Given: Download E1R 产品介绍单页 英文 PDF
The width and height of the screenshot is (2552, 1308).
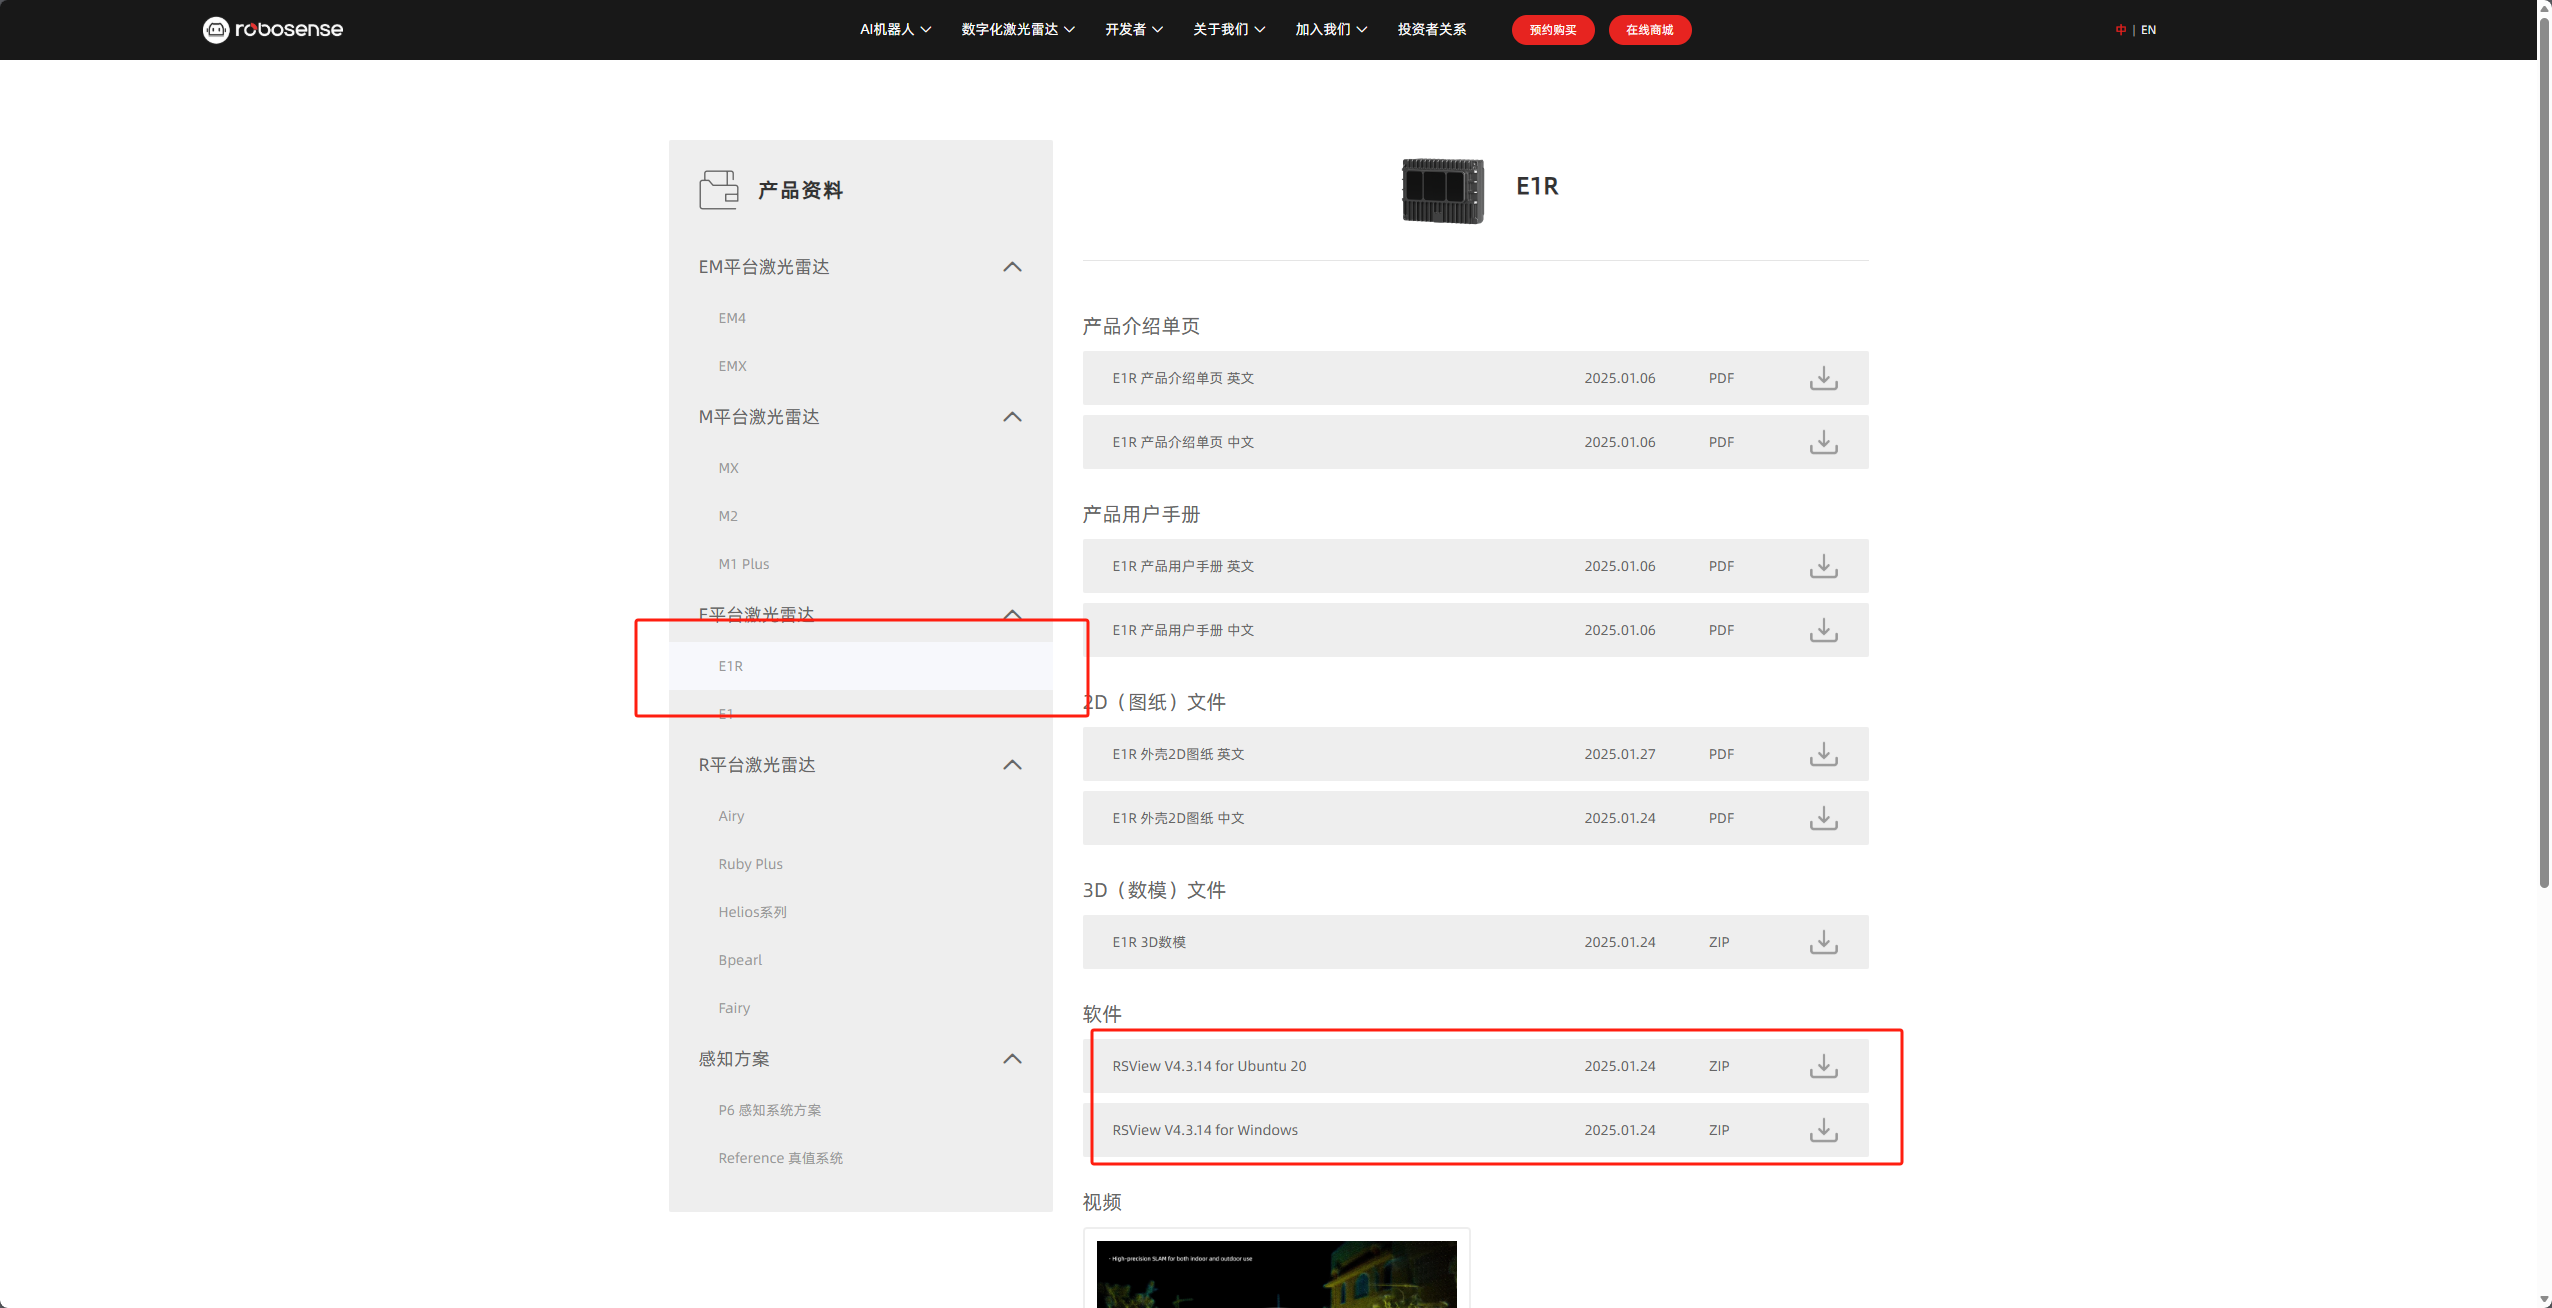Looking at the screenshot, I should tap(1823, 378).
